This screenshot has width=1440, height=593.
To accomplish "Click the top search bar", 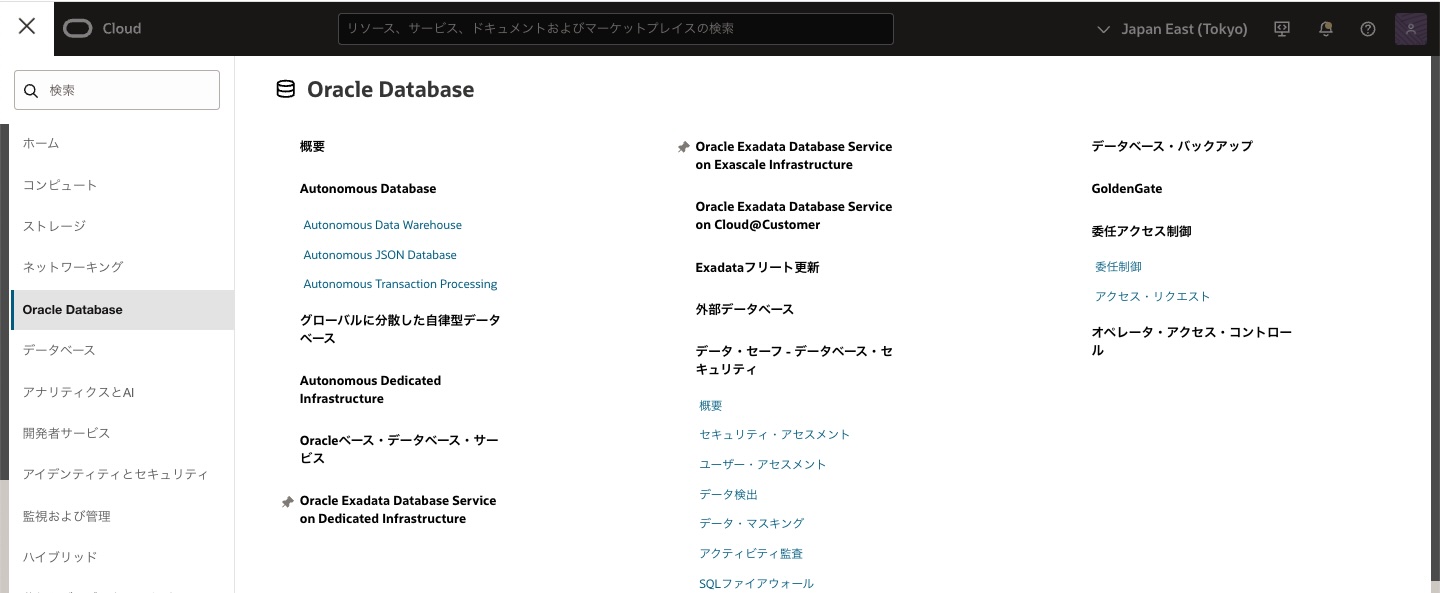I will tap(615, 29).
